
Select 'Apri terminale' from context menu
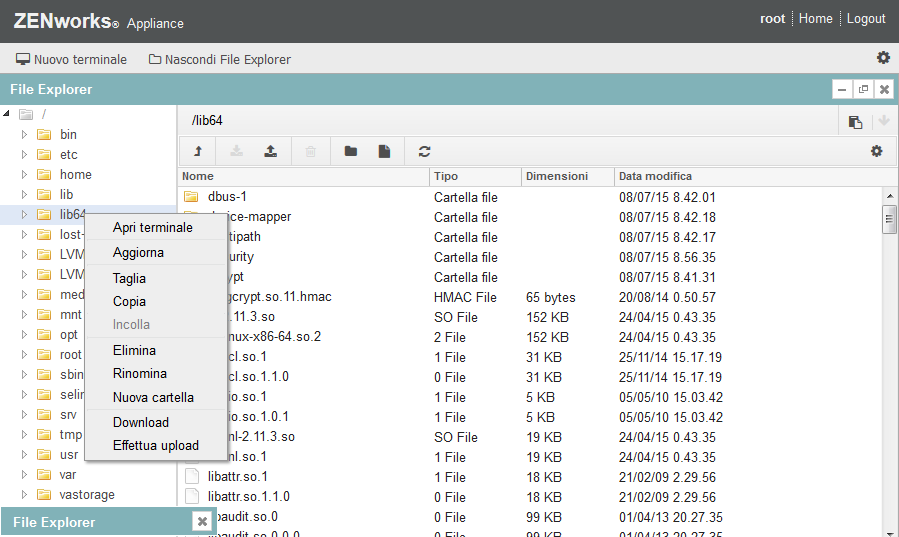(x=152, y=228)
